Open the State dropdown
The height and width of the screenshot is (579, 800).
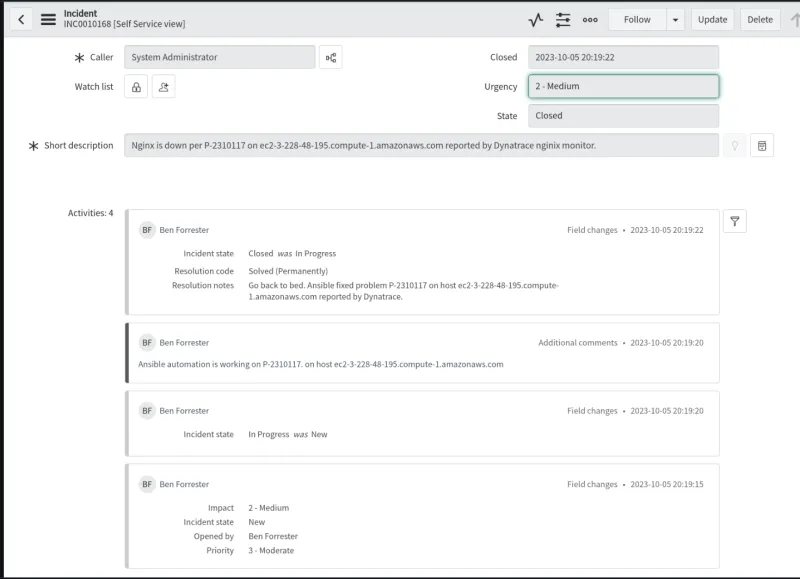pos(623,115)
